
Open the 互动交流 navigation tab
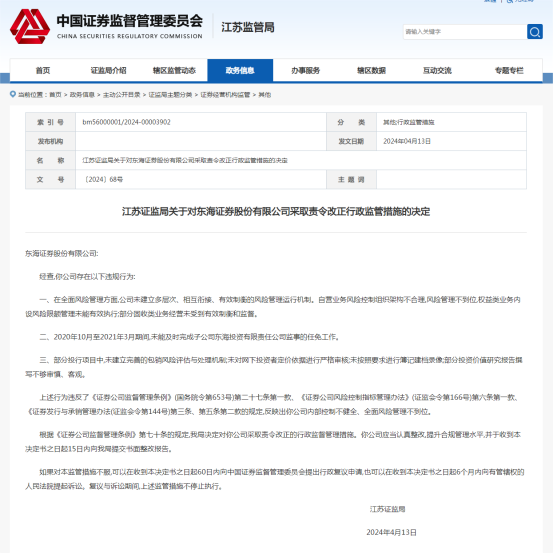pyautogui.click(x=437, y=71)
